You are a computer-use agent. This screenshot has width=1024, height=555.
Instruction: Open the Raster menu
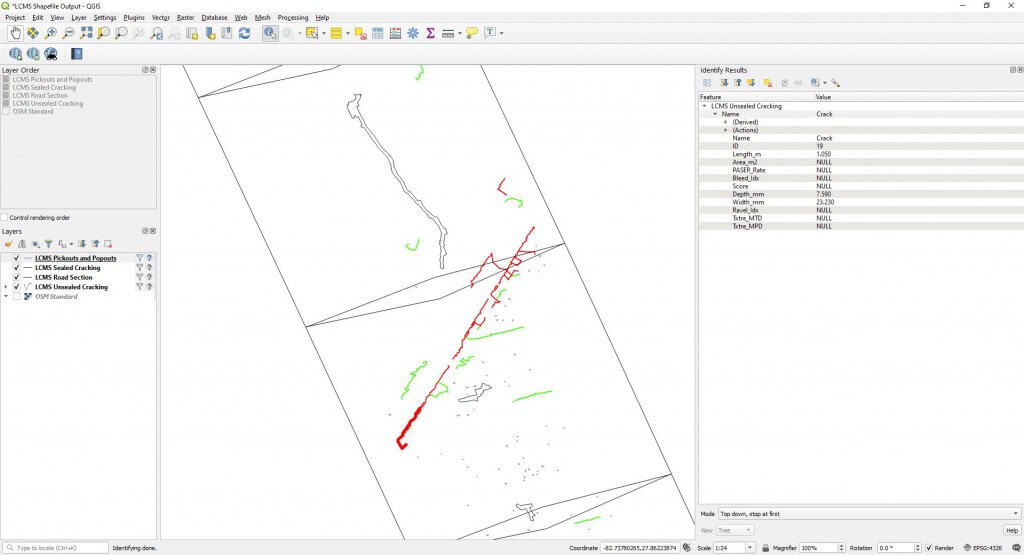click(185, 18)
